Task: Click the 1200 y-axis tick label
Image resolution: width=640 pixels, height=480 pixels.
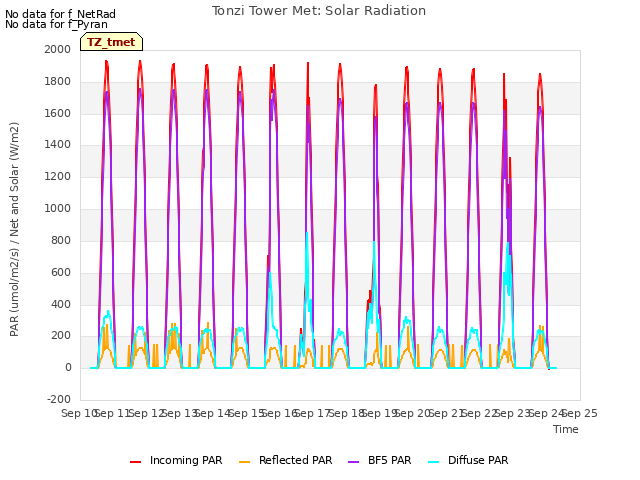Action: pos(58,176)
